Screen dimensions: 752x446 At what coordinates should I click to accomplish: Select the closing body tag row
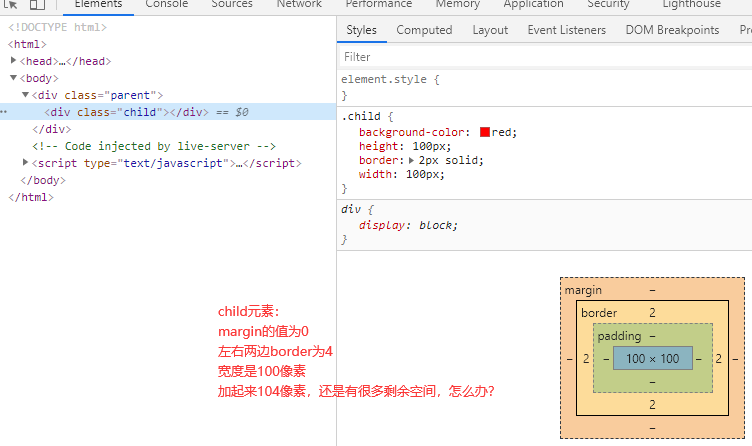pyautogui.click(x=43, y=180)
